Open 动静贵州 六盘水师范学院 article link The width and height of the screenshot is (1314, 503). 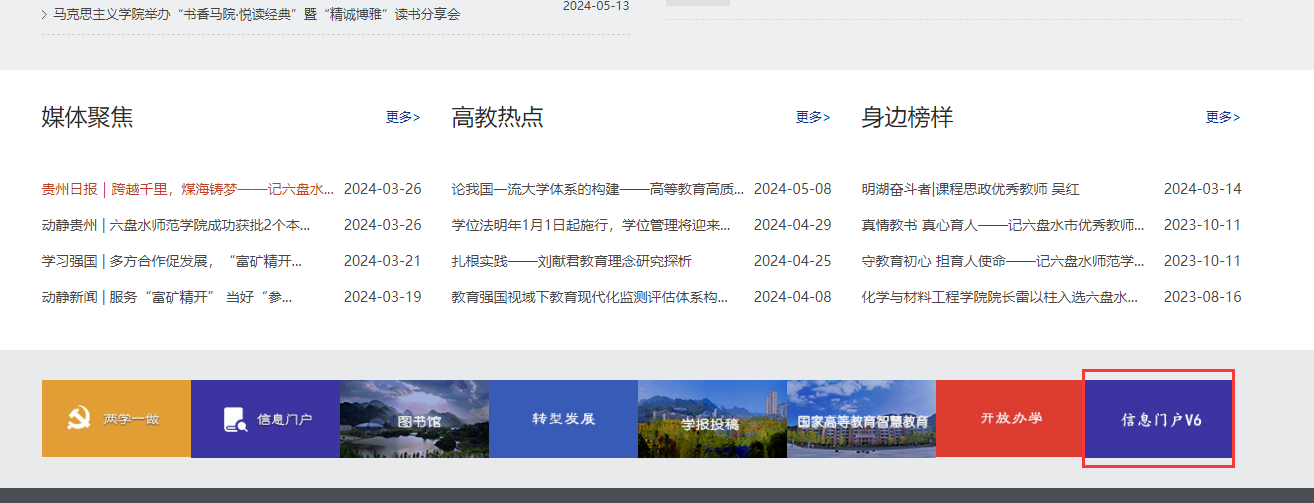(176, 225)
